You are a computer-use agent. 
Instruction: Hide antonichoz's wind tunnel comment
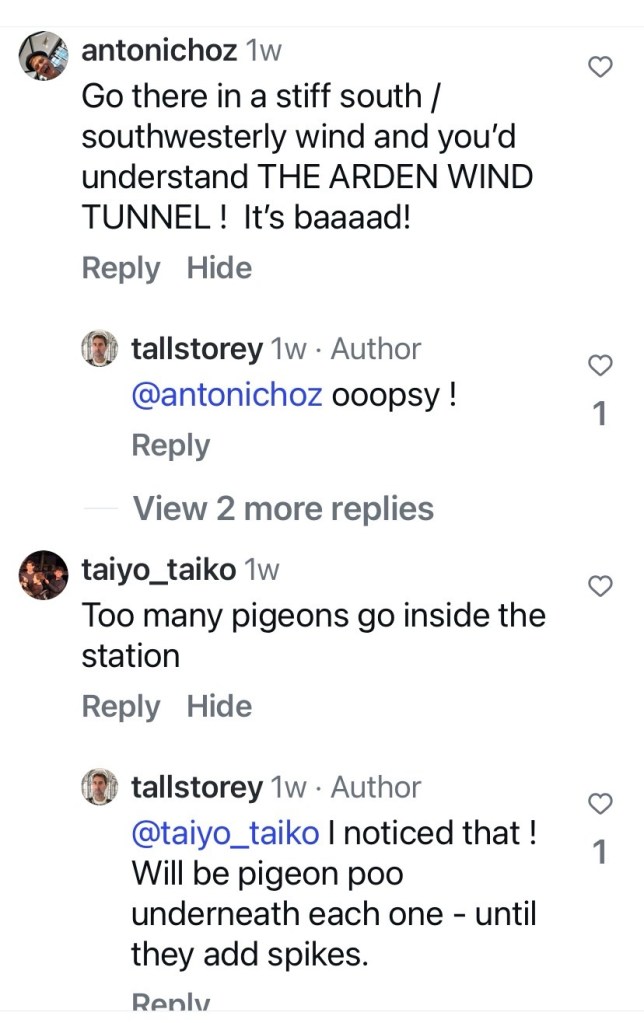click(219, 268)
